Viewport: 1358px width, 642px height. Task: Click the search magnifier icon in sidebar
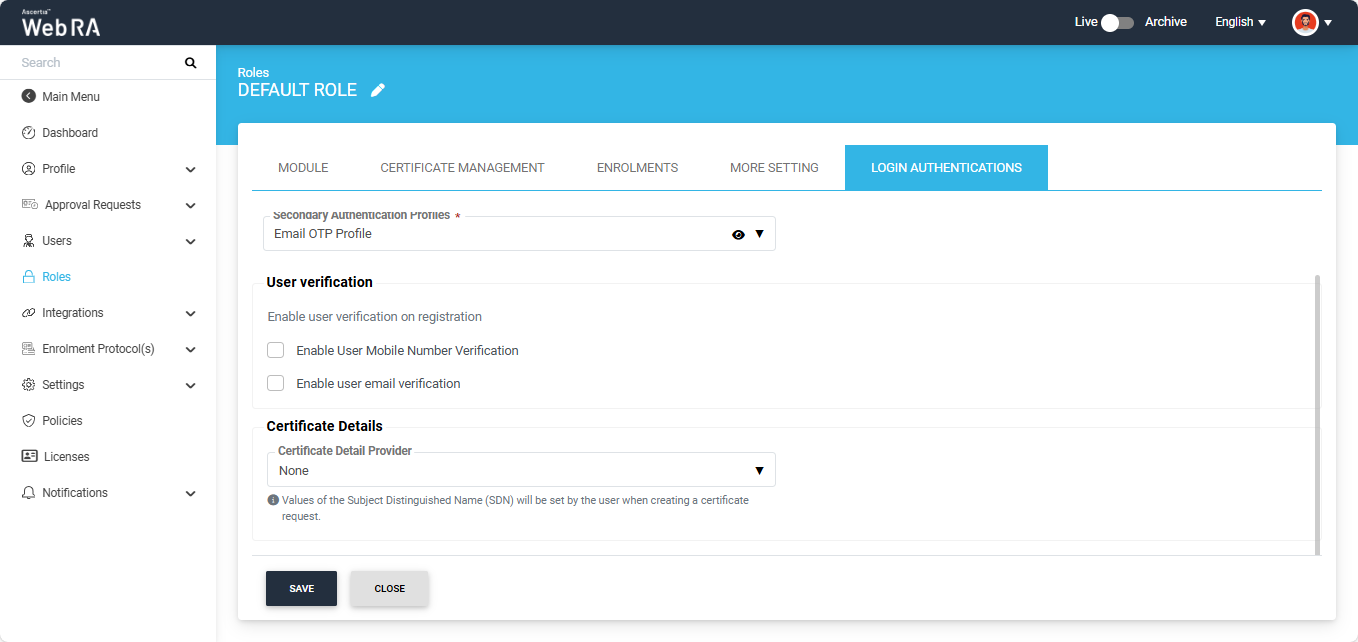click(191, 63)
